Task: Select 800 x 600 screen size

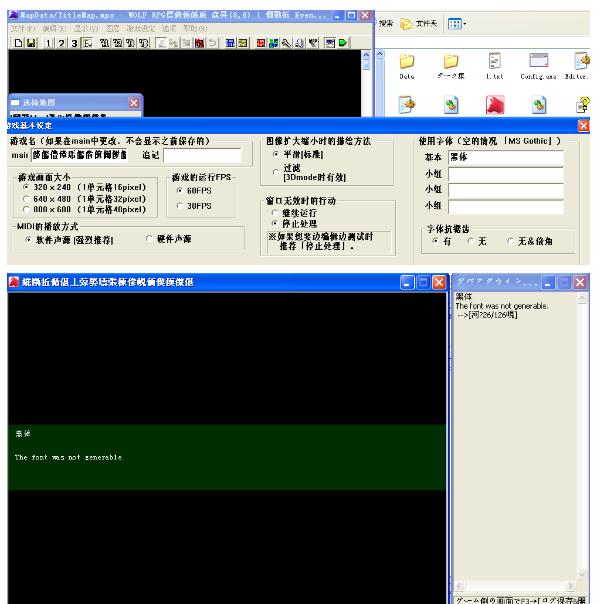Action: [x=26, y=209]
